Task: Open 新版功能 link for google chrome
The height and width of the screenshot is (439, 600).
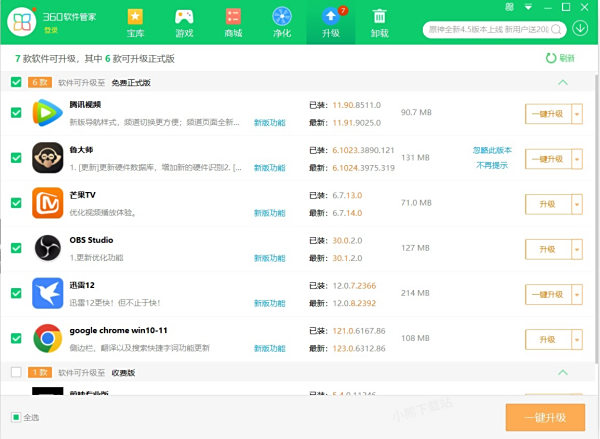Action: (x=270, y=349)
